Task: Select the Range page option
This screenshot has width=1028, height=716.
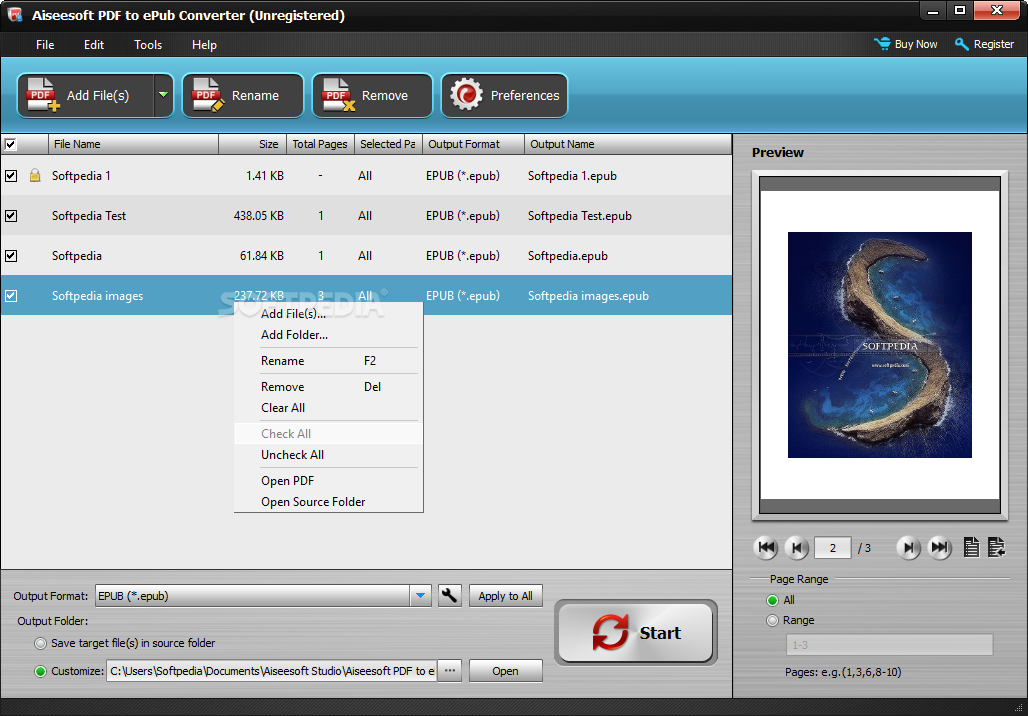Action: click(772, 620)
